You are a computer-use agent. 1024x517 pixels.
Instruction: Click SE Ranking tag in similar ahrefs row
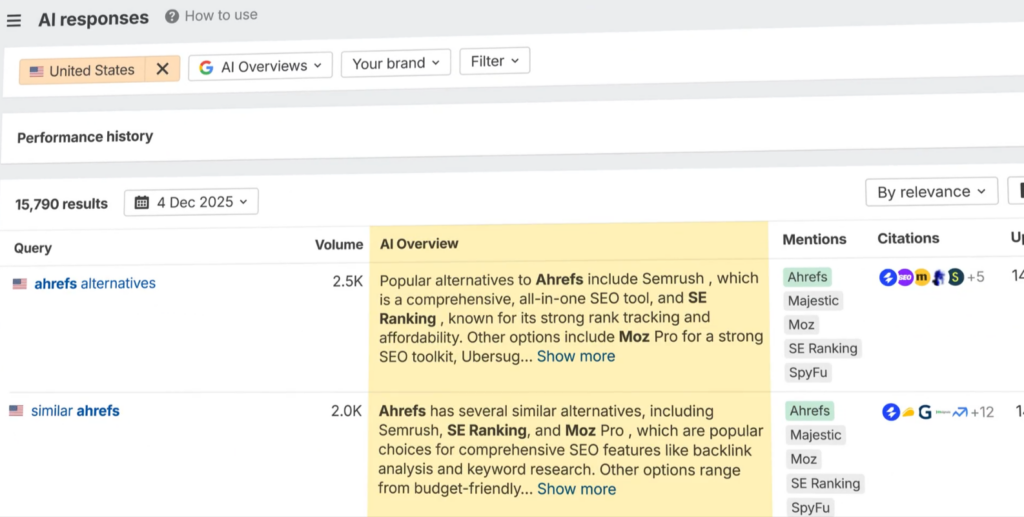(825, 484)
